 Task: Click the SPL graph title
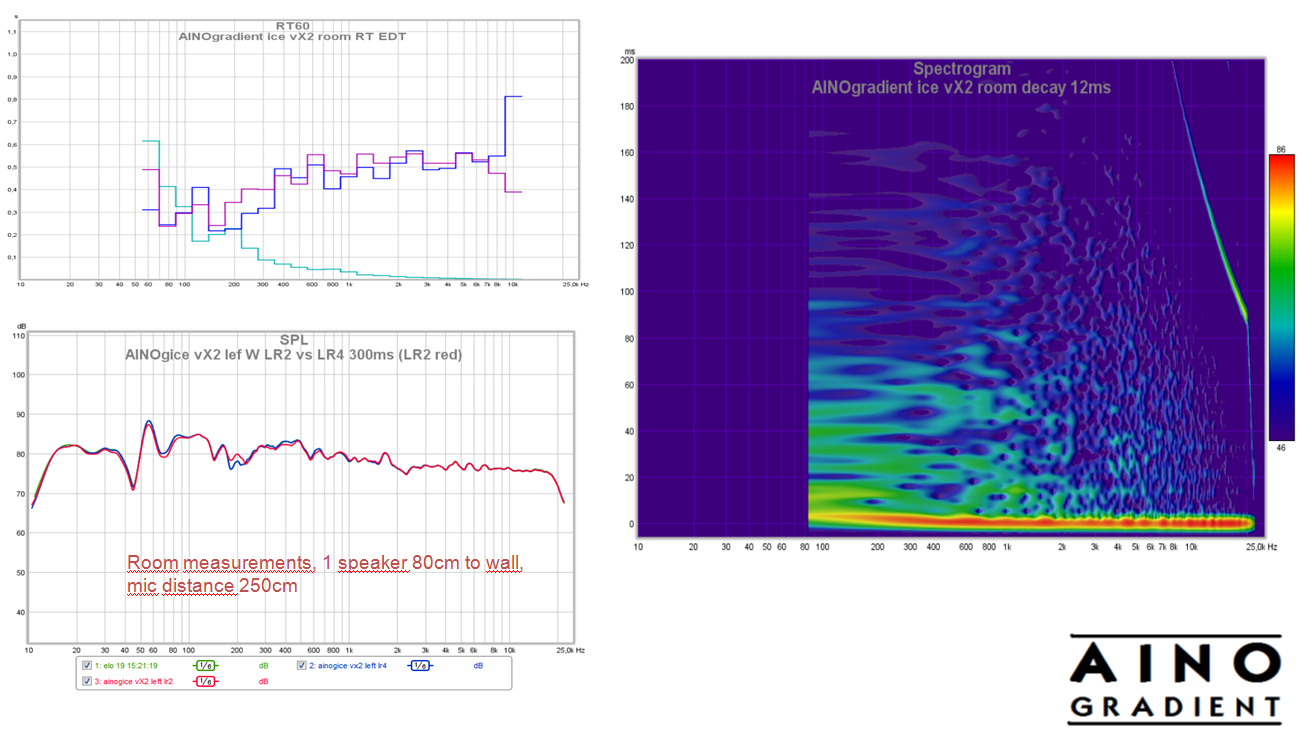point(293,341)
